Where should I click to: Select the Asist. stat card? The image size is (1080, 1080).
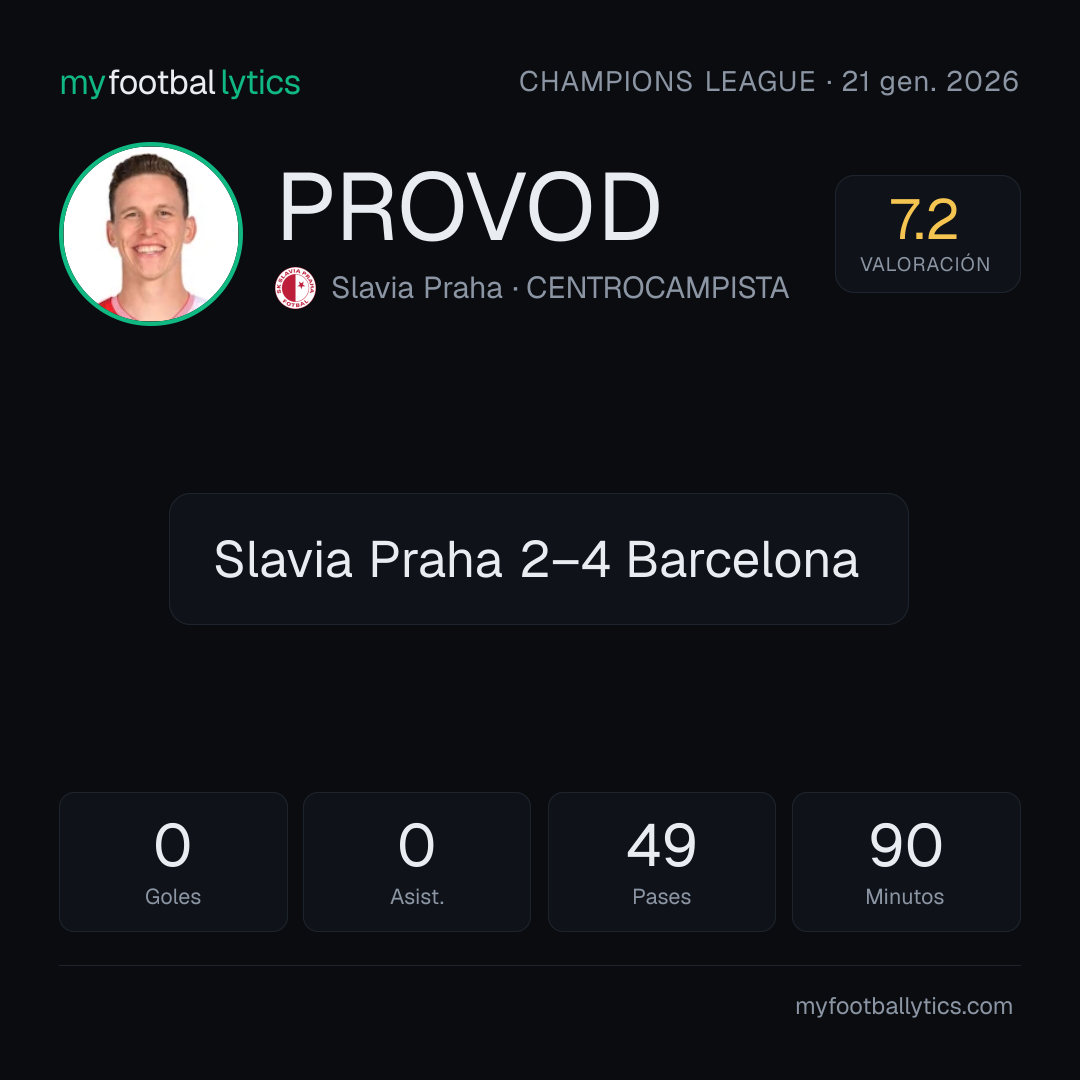417,862
